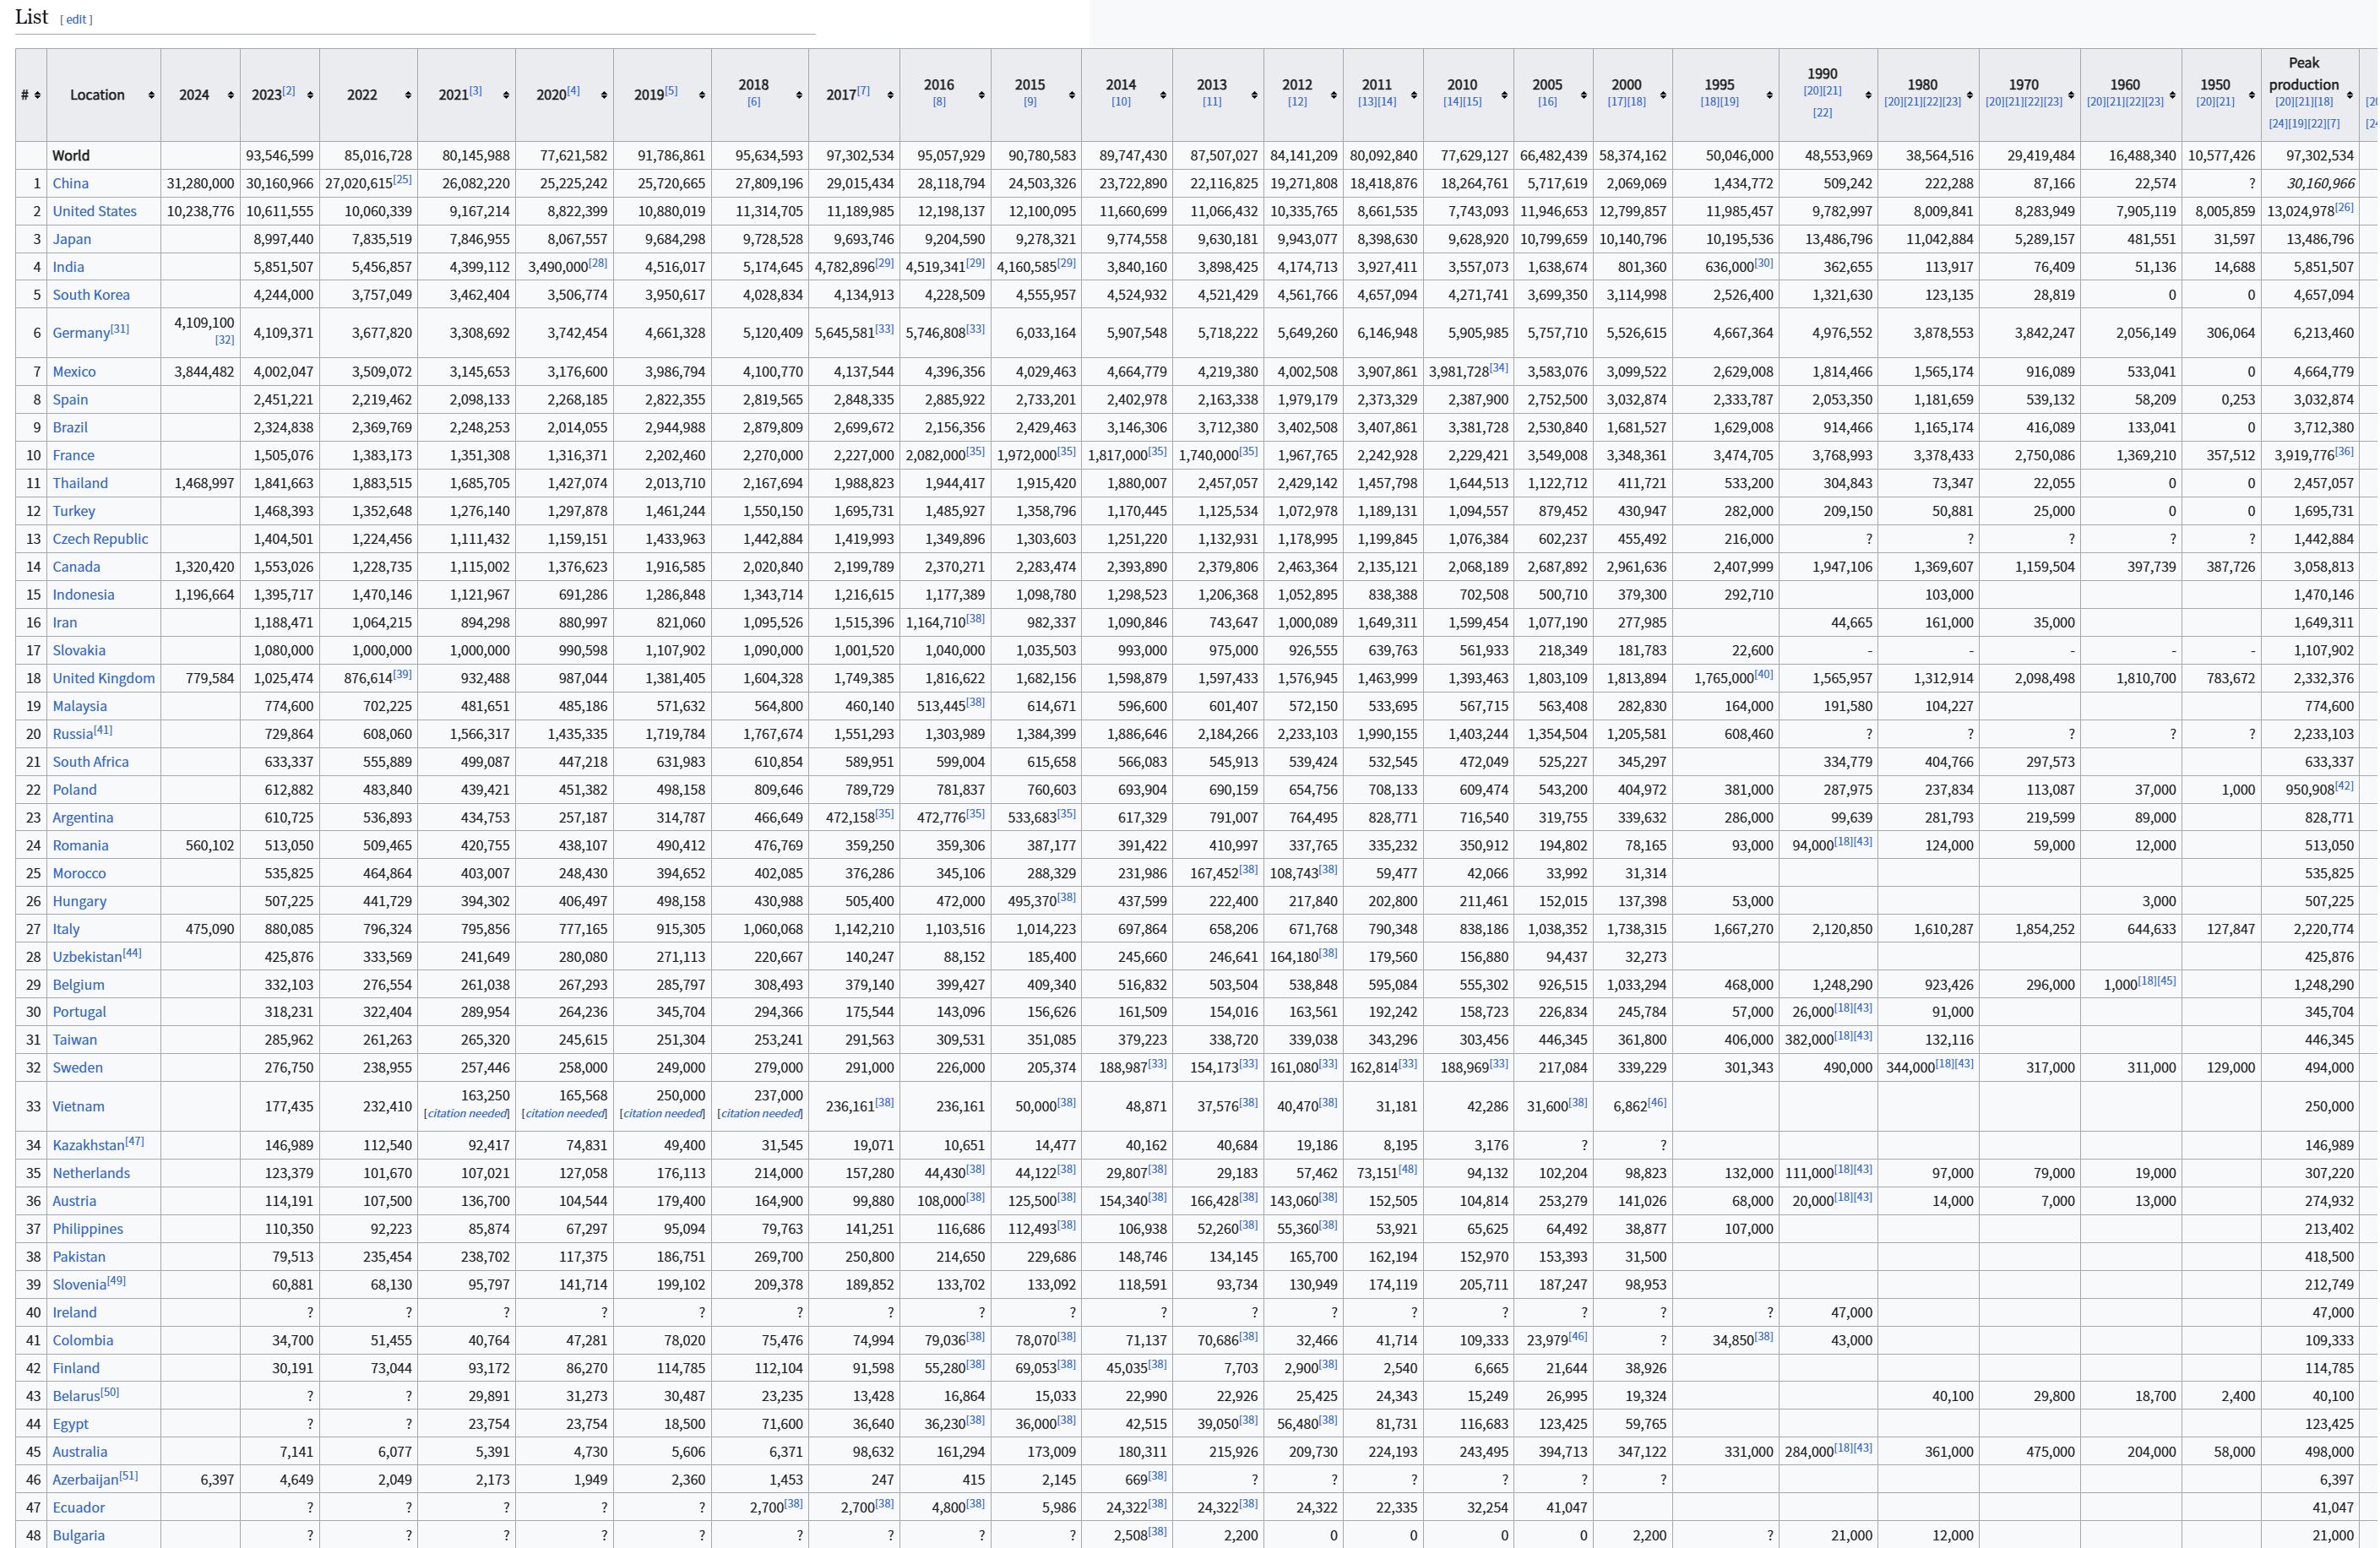Viewport: 2380px width, 1548px height.
Task: Select World 2023 total 93,546,599
Action: click(x=280, y=156)
